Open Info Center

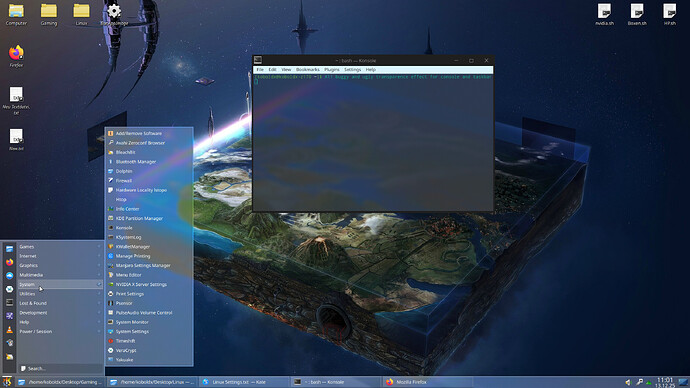click(149, 209)
